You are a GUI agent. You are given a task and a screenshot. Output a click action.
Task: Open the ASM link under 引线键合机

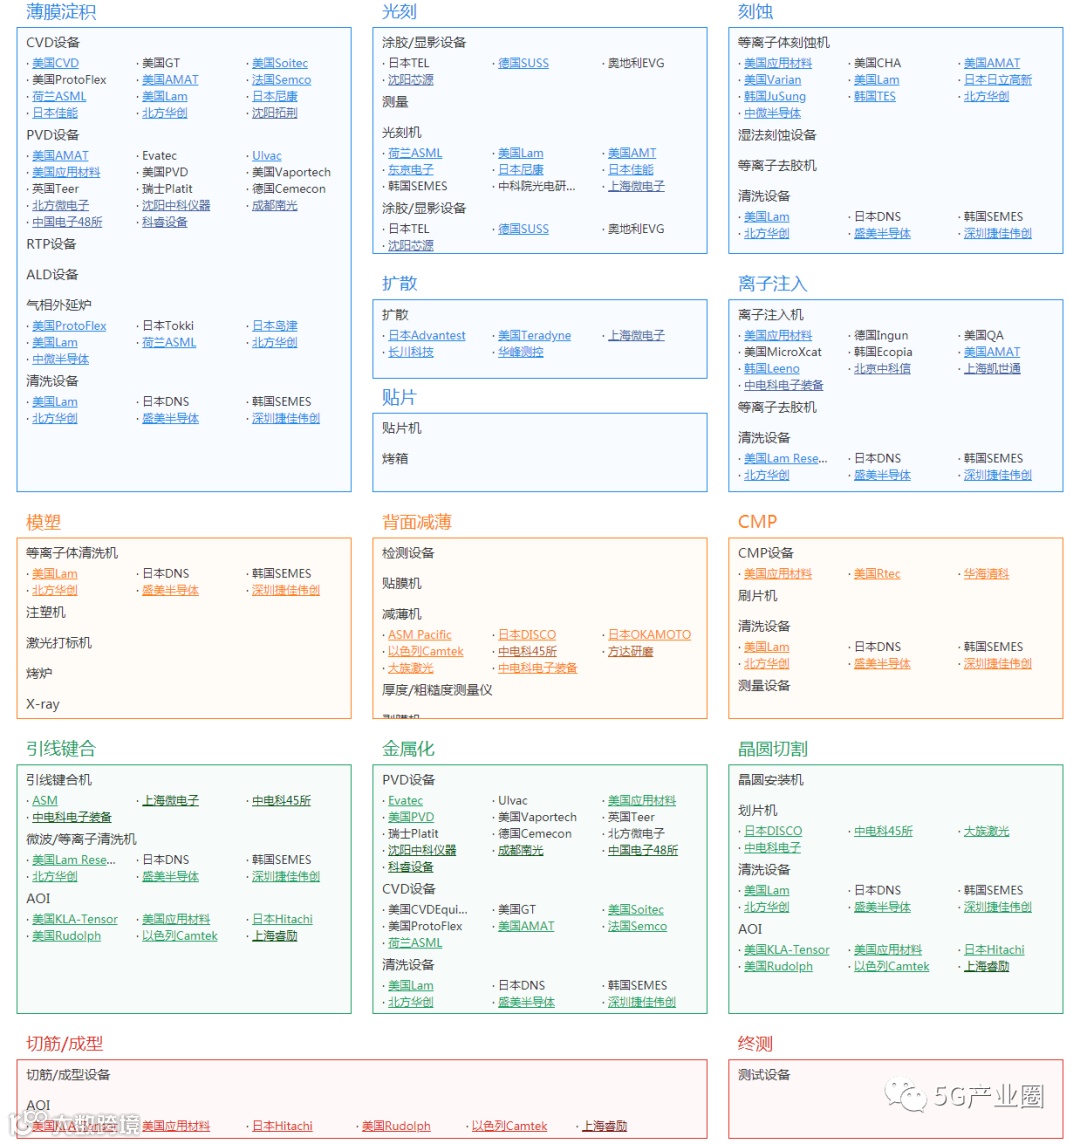(x=45, y=801)
